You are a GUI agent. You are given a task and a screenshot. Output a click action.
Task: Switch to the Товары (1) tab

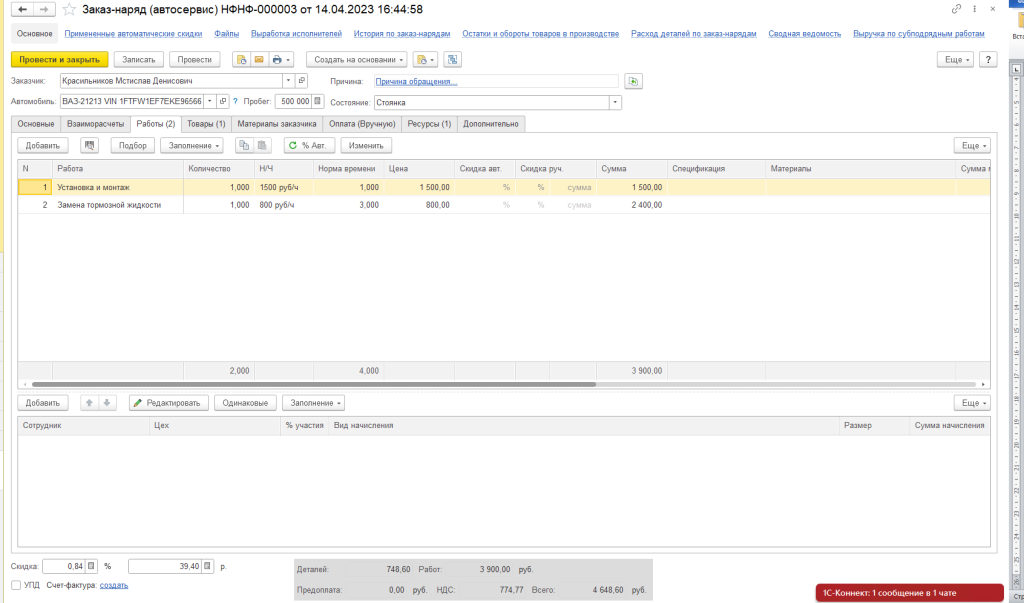tap(206, 124)
